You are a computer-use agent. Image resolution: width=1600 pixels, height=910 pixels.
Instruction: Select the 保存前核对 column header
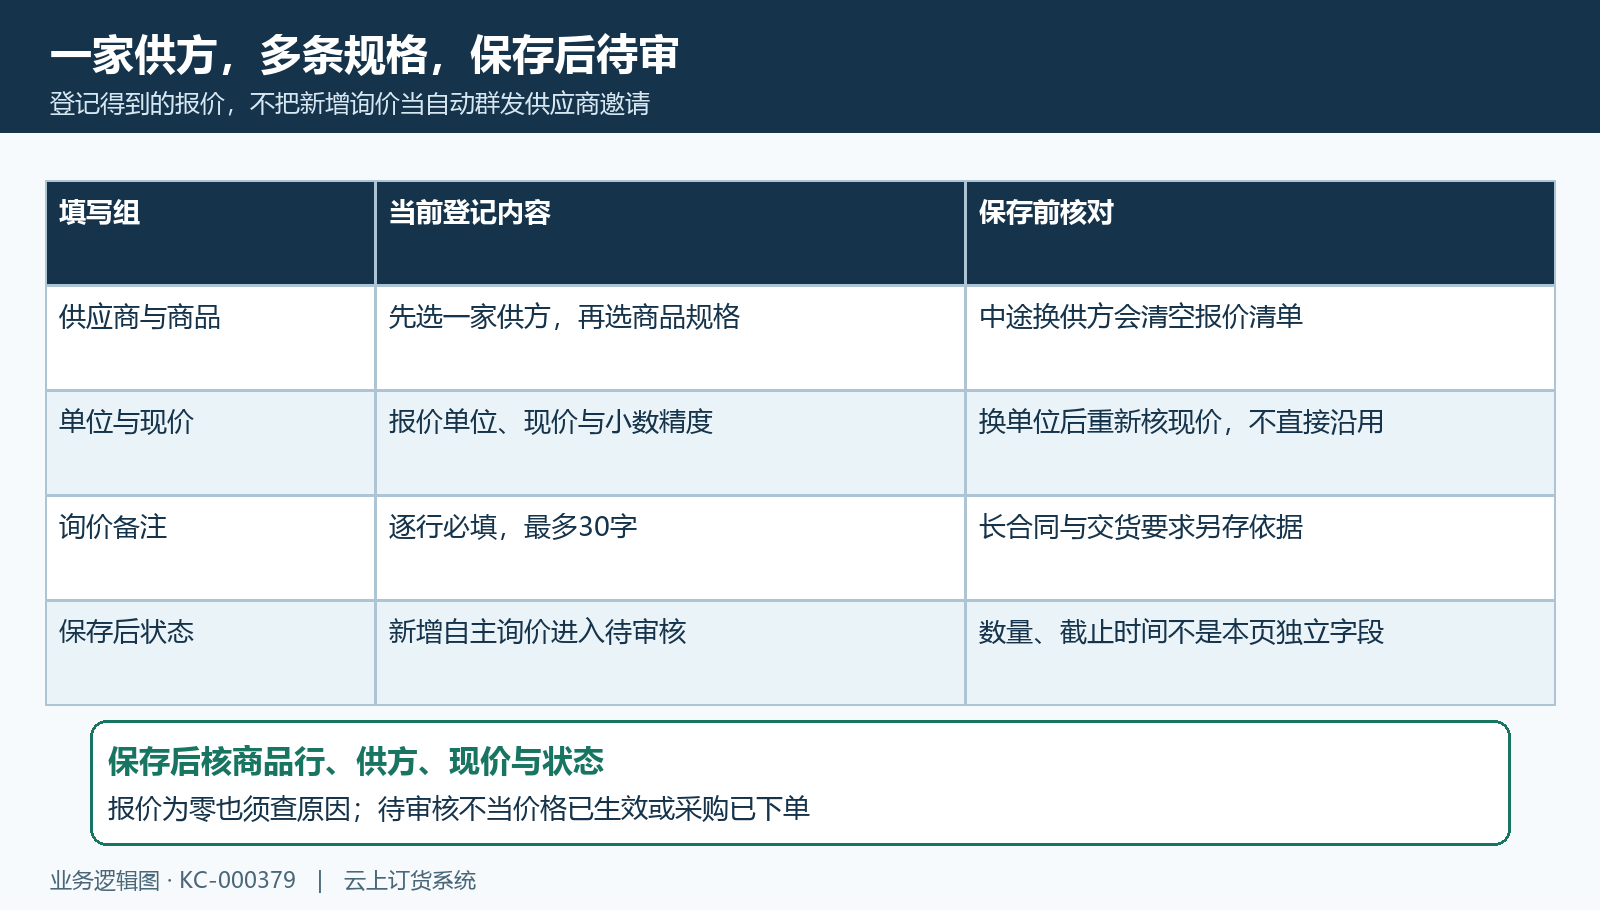1260,233
